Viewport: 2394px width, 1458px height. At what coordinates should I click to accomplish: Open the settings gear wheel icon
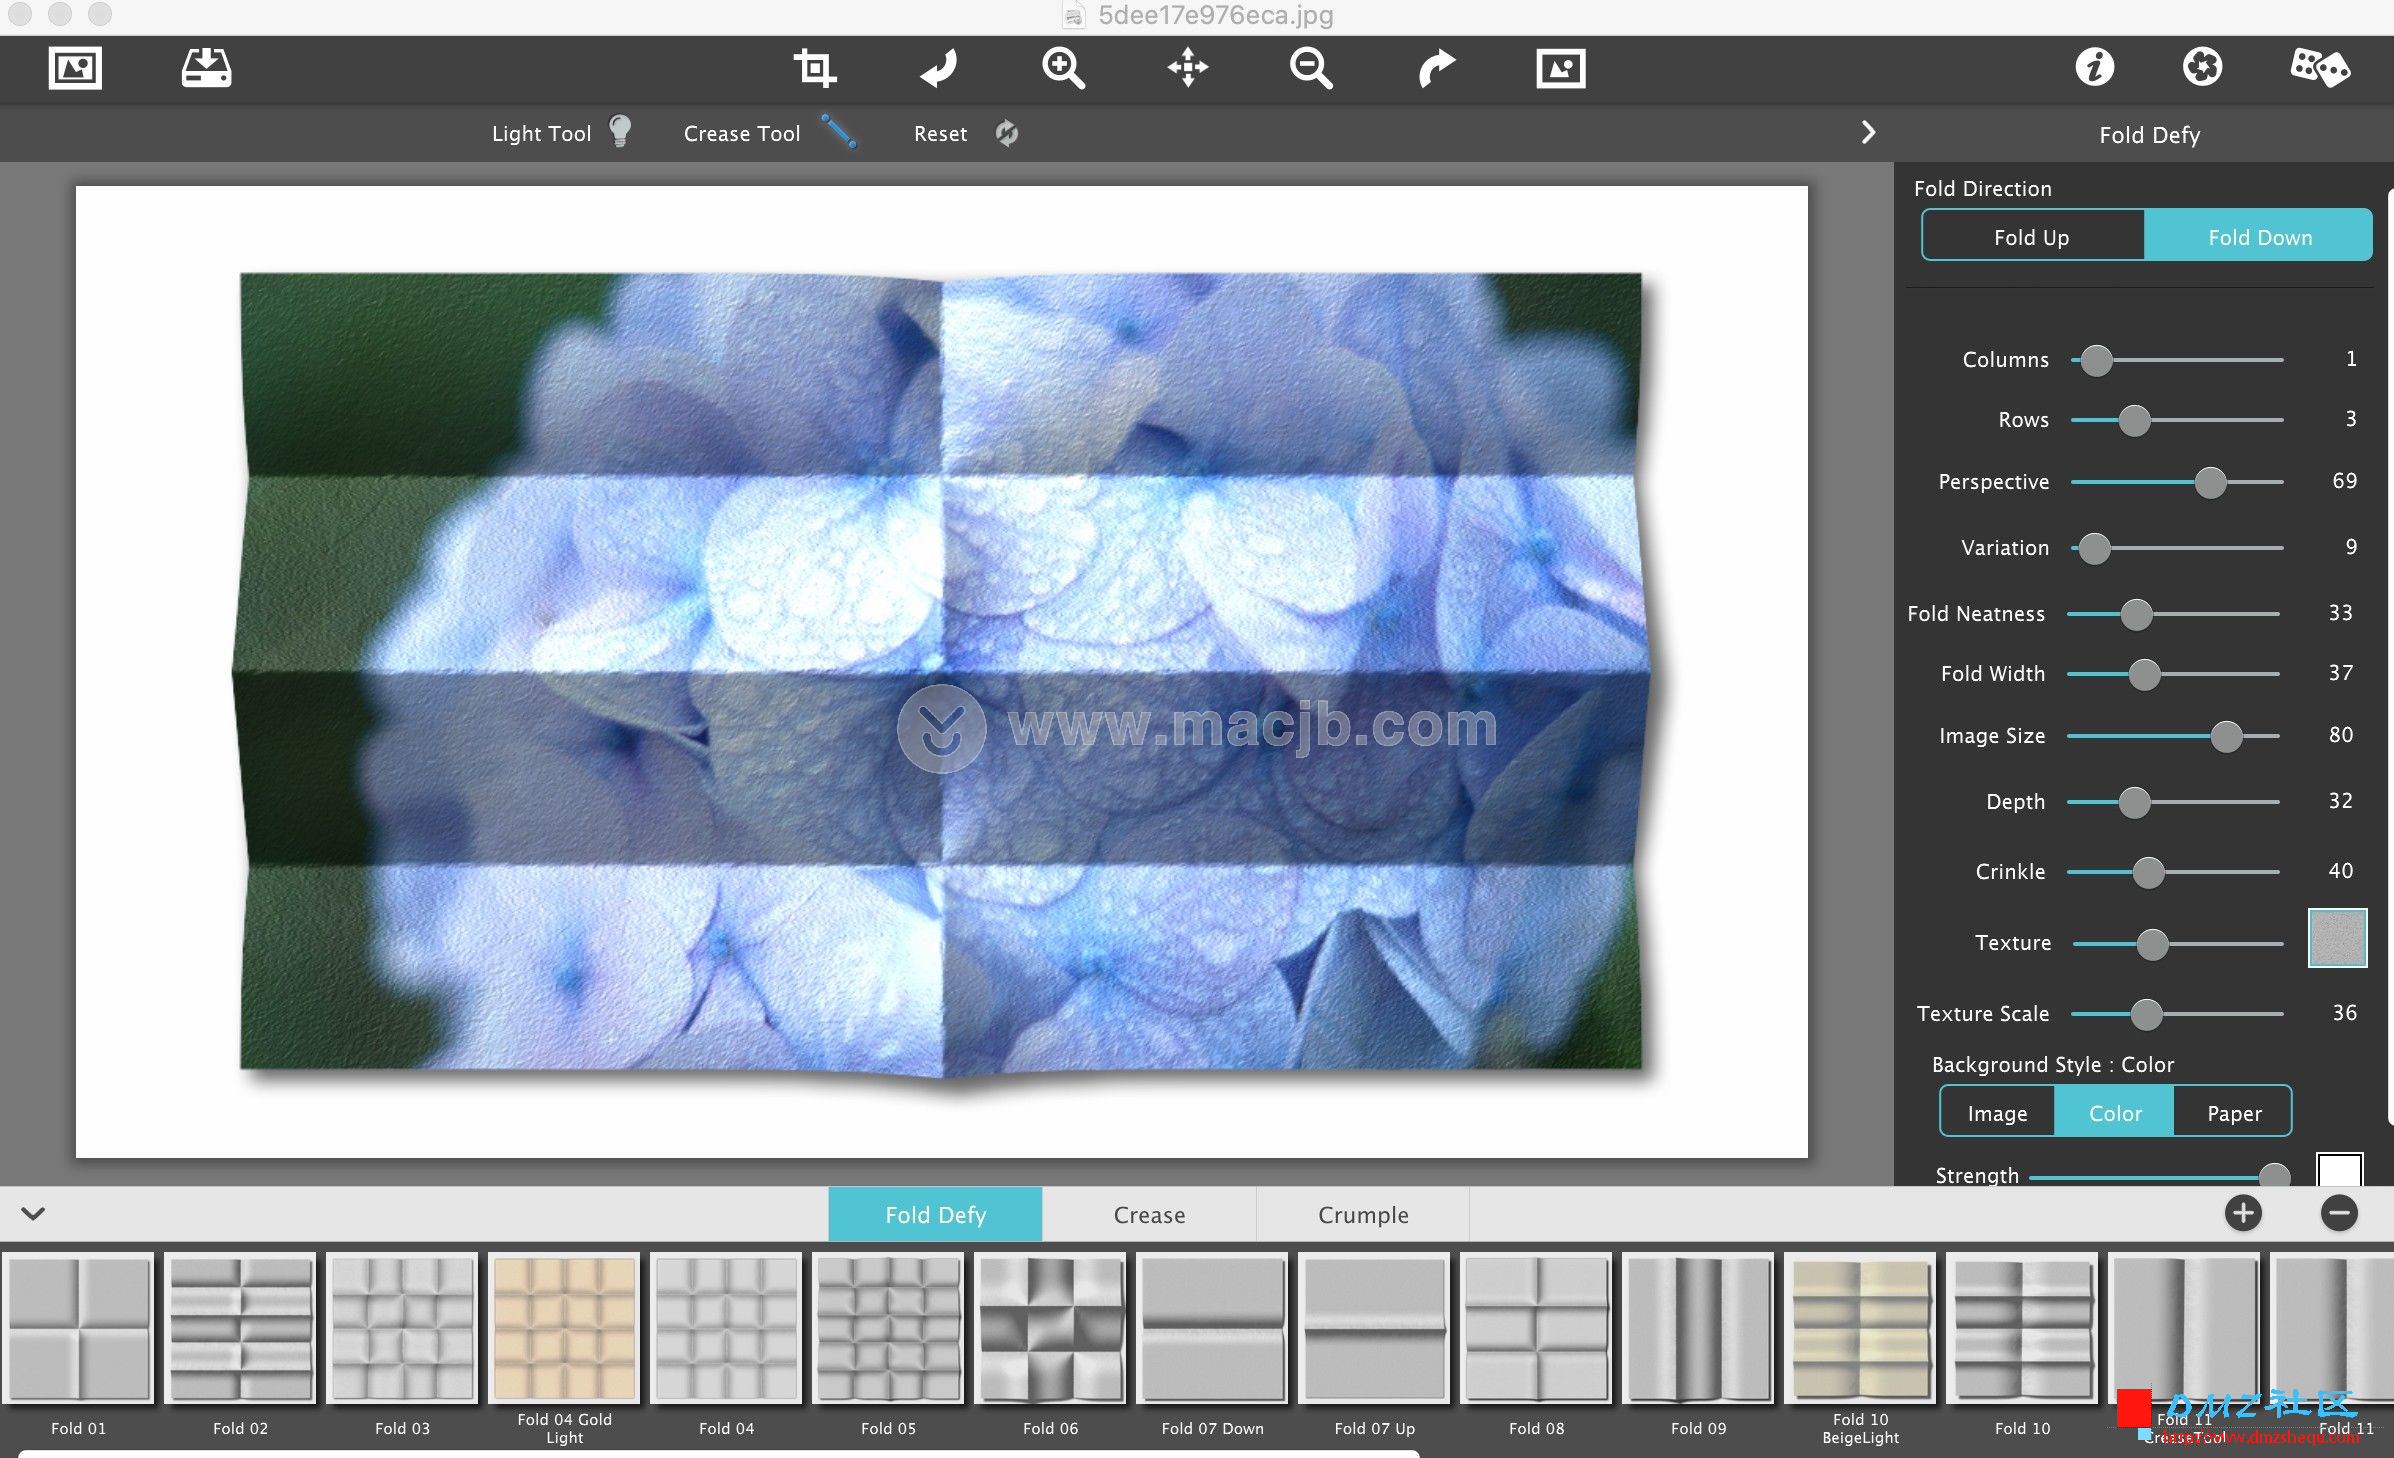click(x=2202, y=67)
